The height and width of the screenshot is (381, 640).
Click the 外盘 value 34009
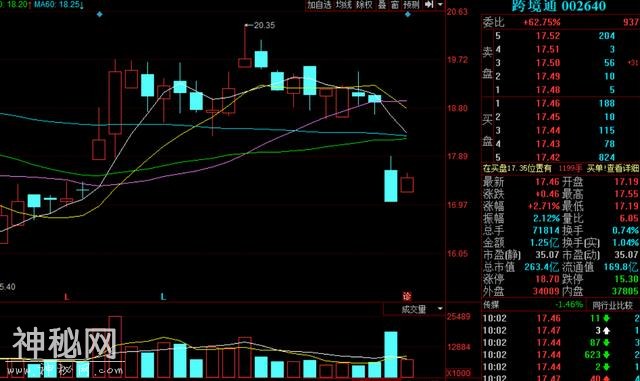point(546,292)
